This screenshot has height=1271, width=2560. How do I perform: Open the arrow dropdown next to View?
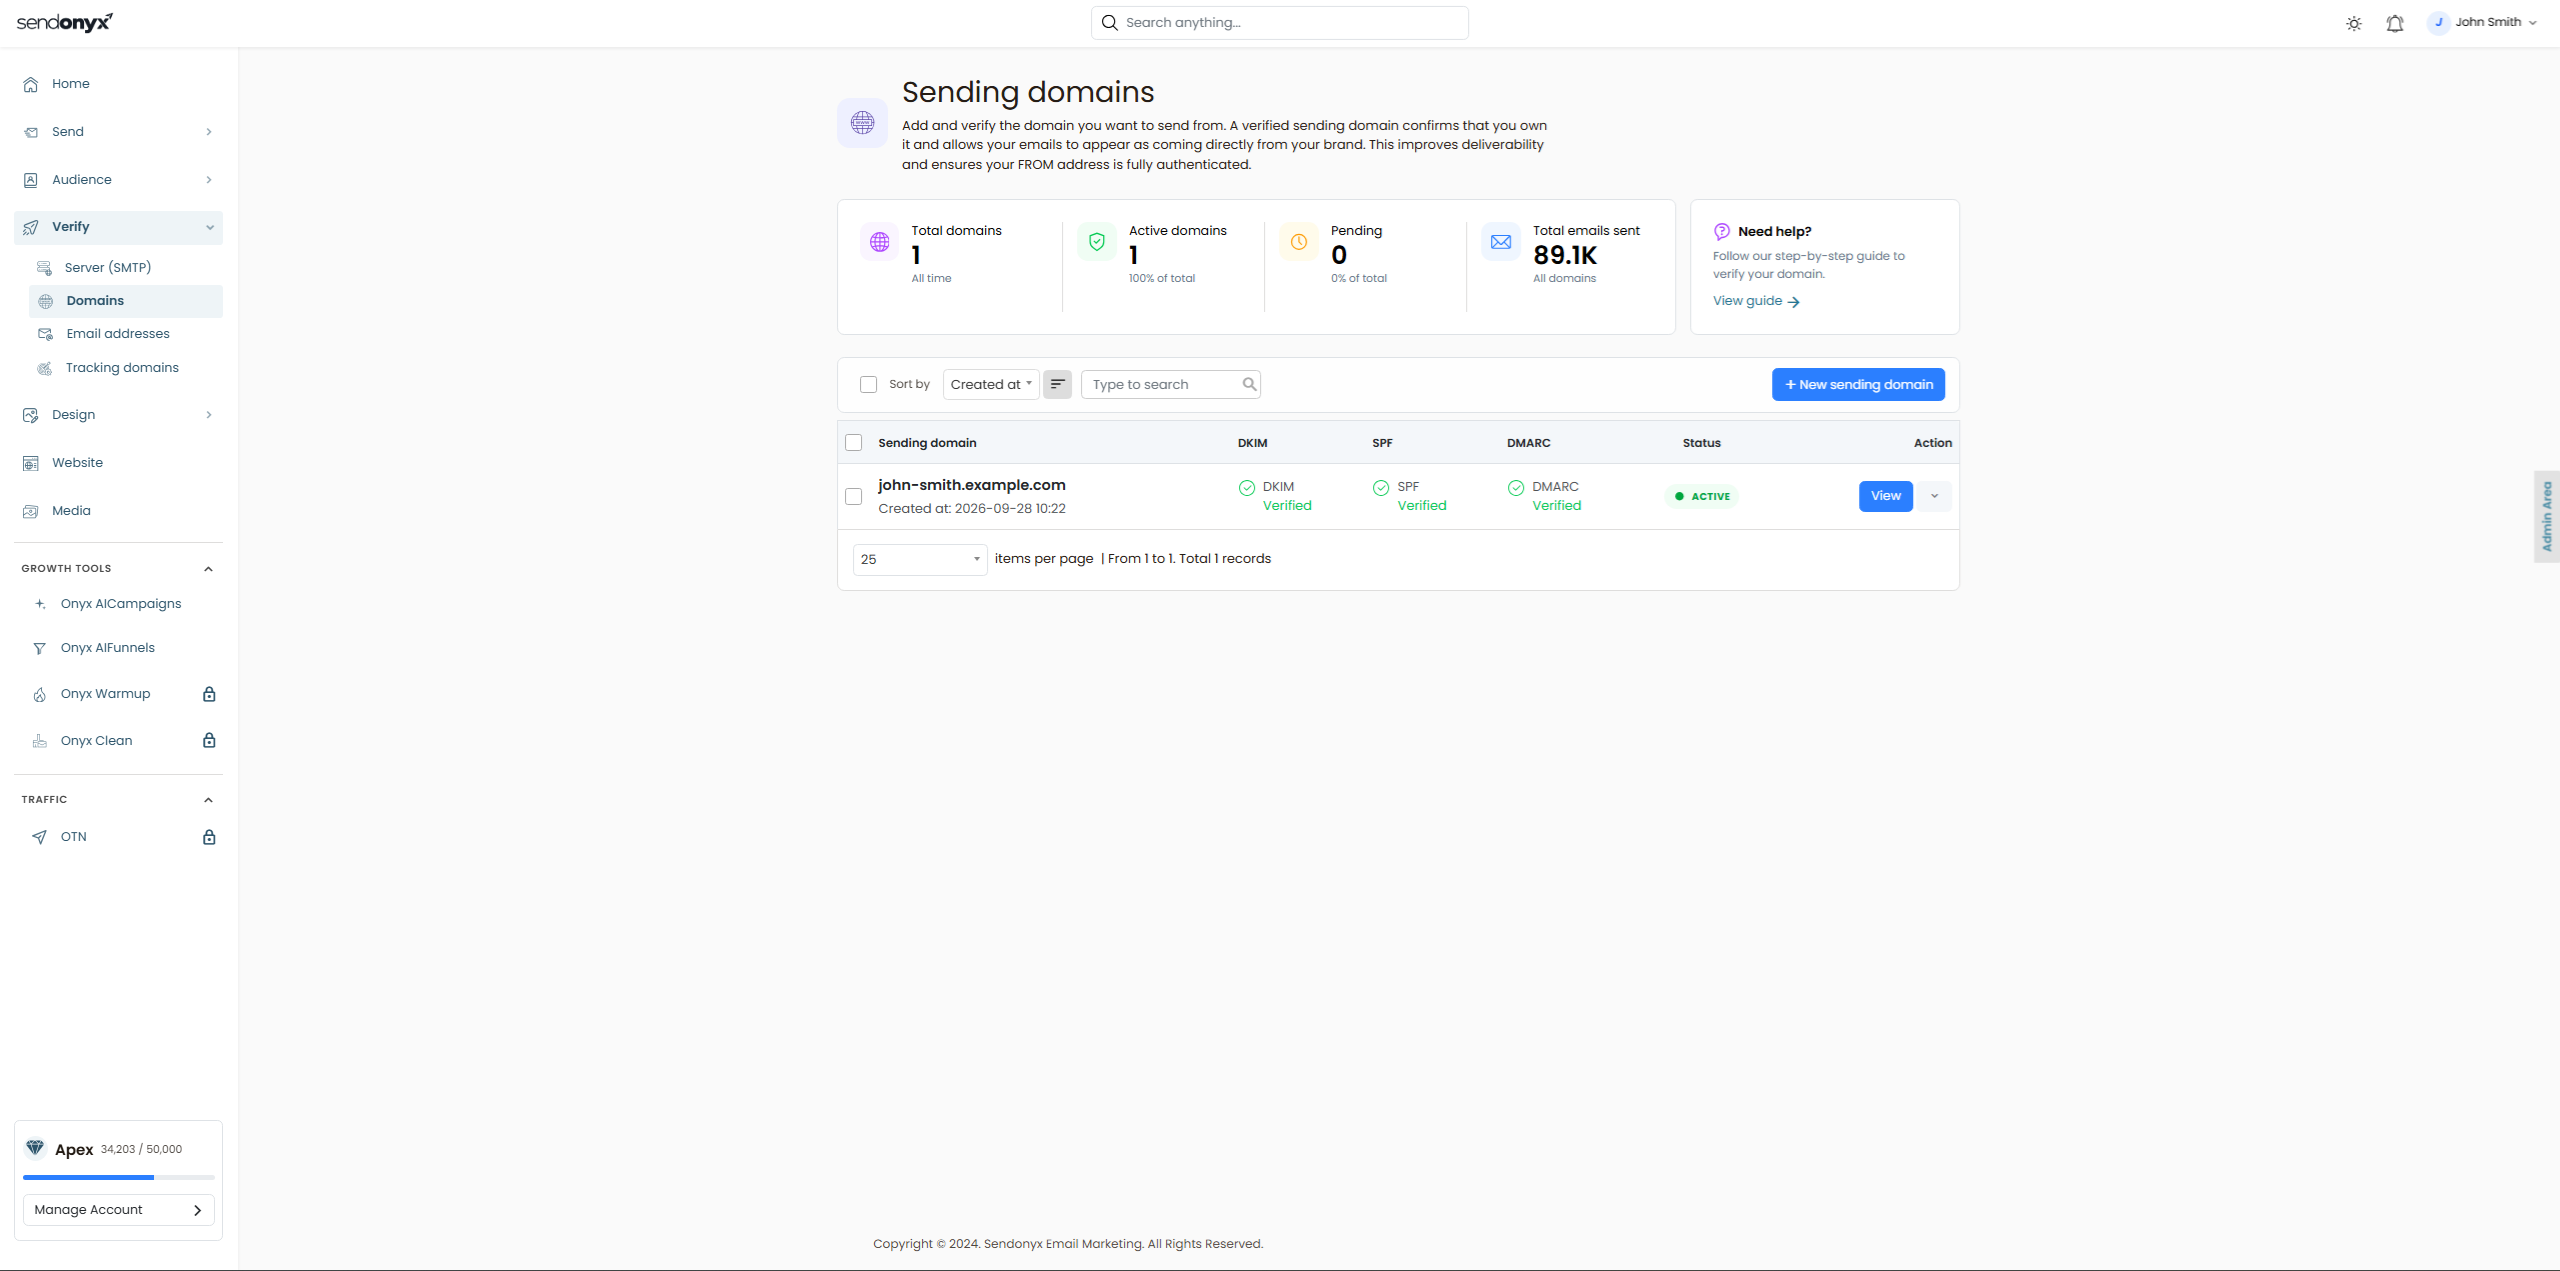[1934, 496]
